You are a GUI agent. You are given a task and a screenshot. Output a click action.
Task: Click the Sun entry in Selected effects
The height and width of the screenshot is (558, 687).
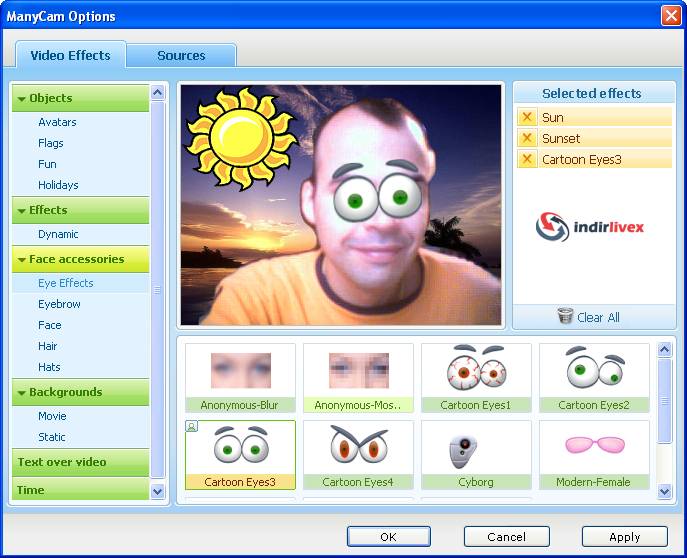tap(605, 117)
